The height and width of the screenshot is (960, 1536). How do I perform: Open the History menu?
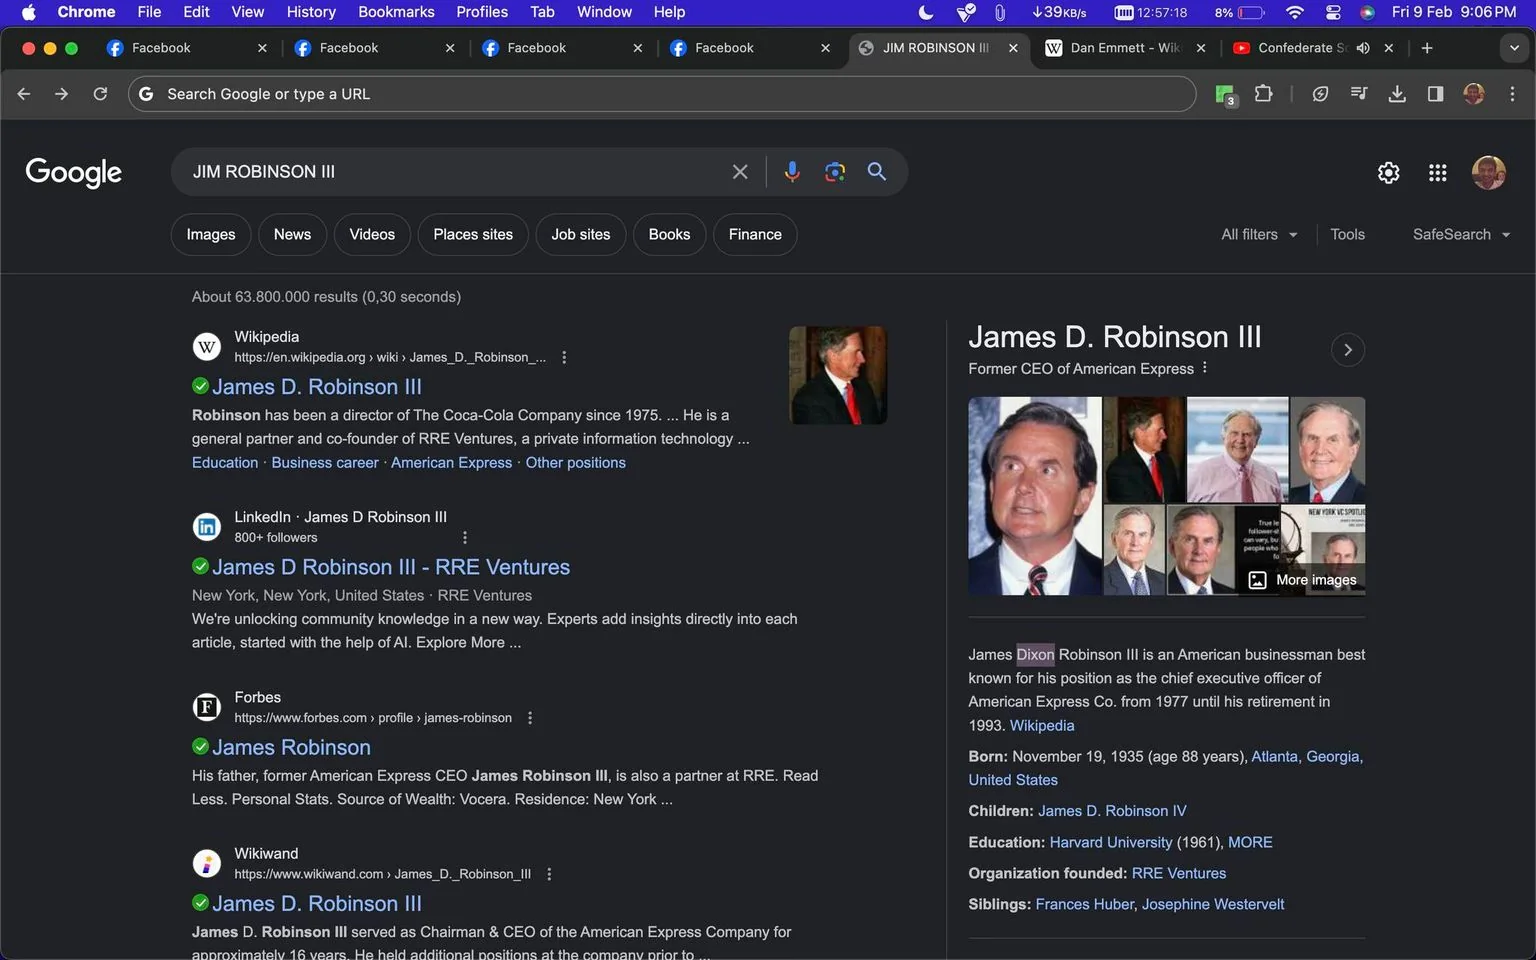click(x=311, y=12)
